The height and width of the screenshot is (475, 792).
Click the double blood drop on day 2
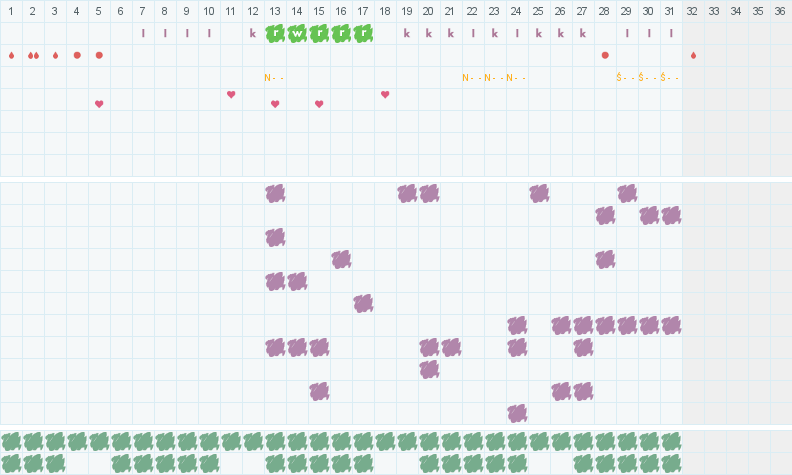[33, 55]
